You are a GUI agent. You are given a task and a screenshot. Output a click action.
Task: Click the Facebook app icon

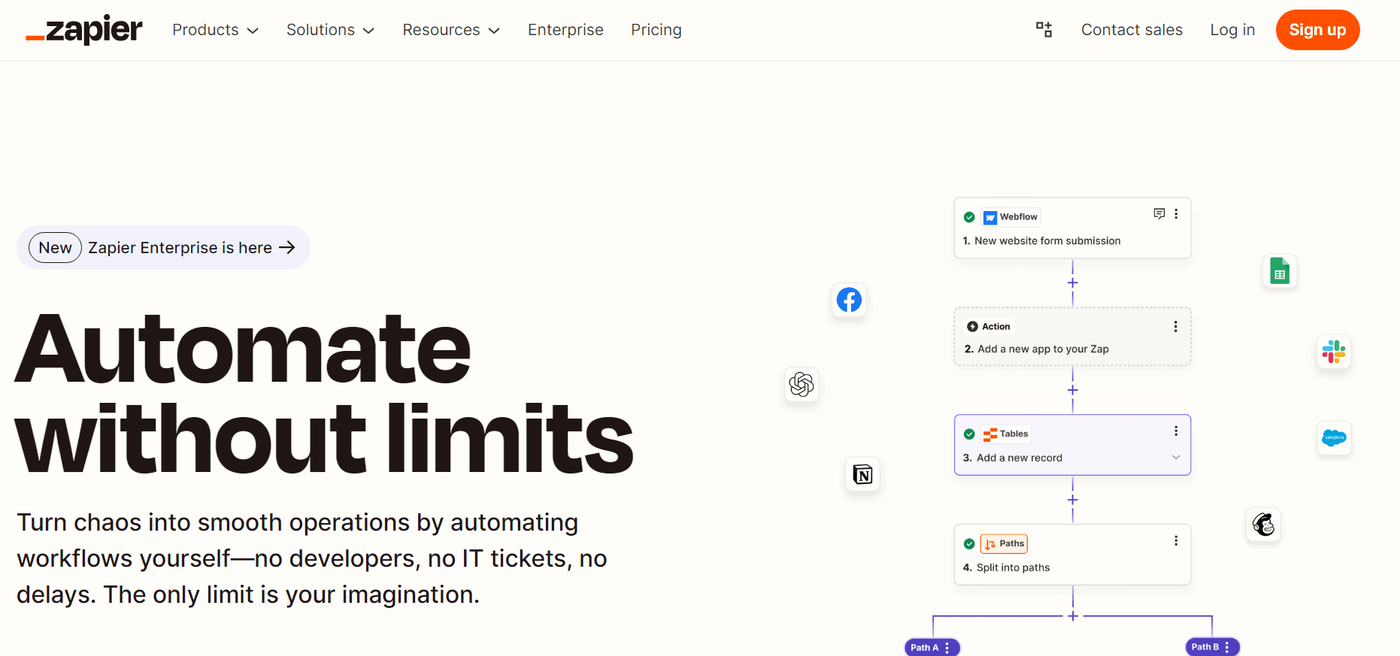(x=849, y=300)
